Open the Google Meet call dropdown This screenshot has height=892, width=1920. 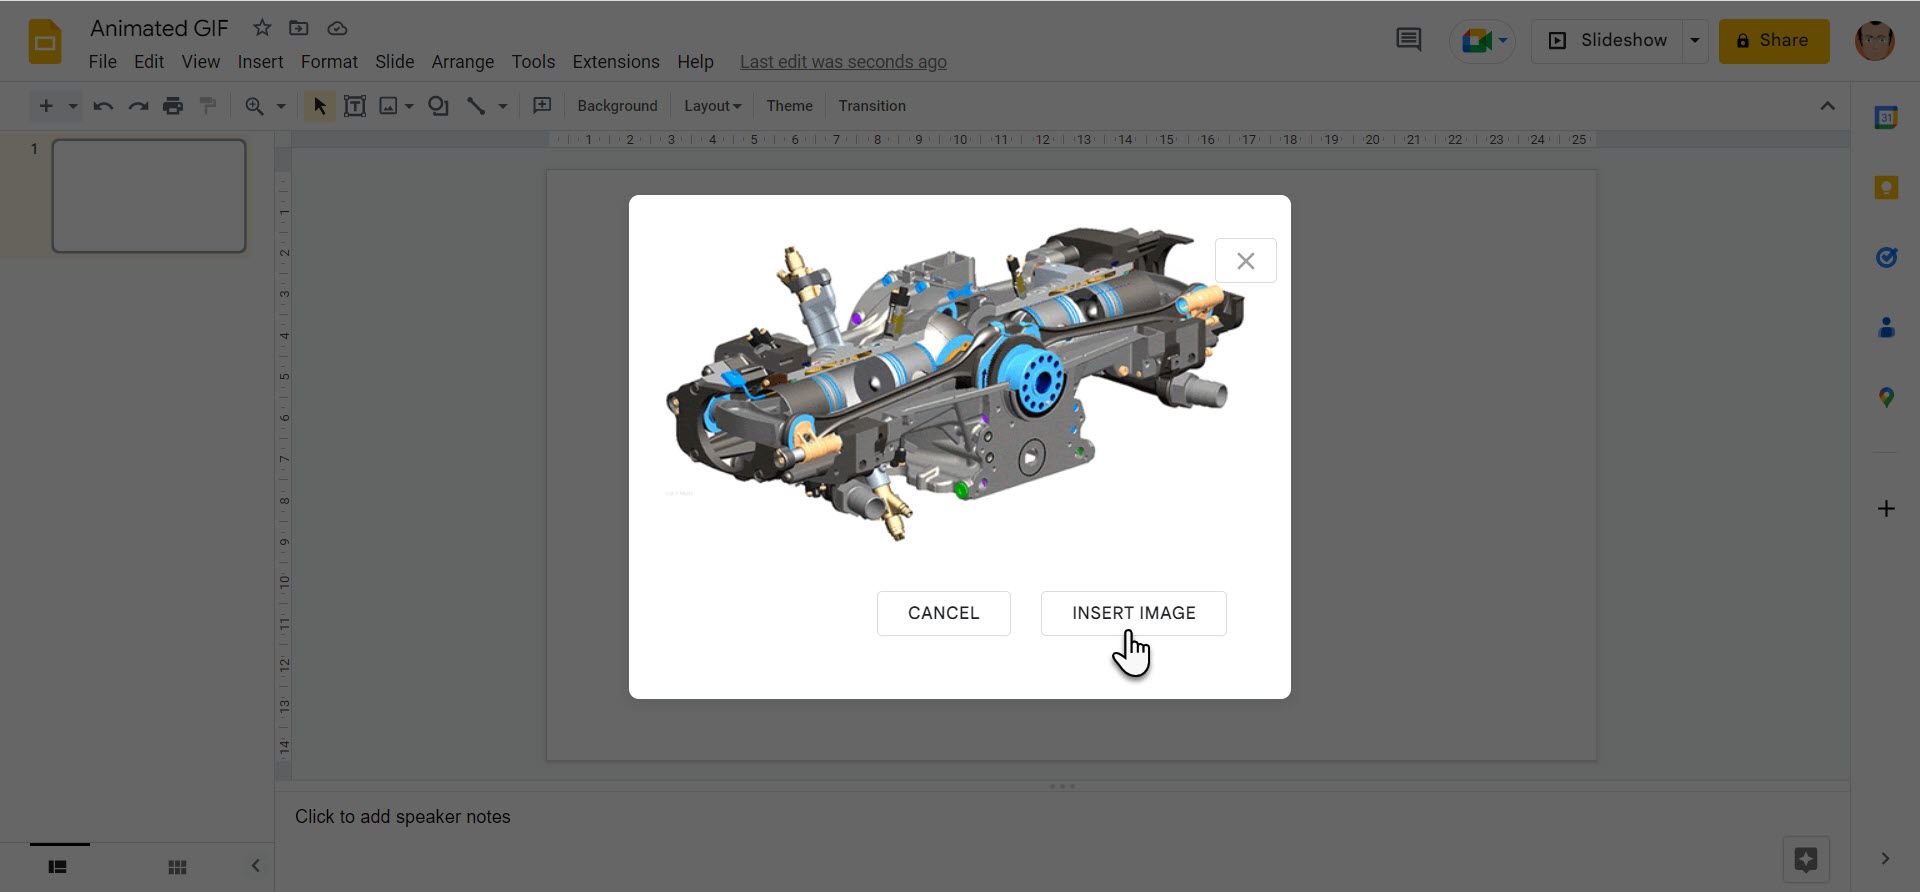point(1482,41)
